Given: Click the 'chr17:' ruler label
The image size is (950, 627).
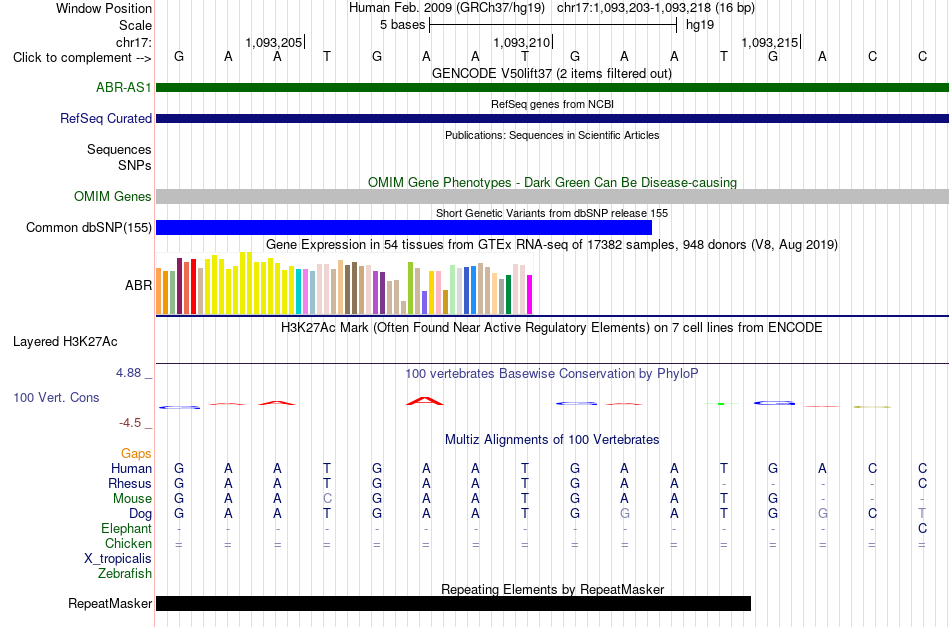Looking at the screenshot, I should click(134, 42).
